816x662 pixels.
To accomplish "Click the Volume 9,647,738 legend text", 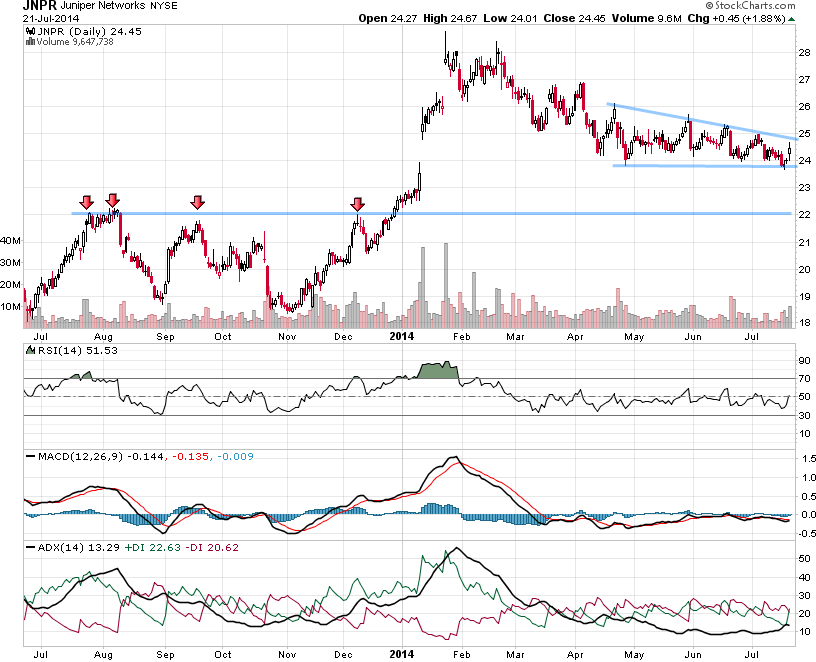I will point(75,42).
